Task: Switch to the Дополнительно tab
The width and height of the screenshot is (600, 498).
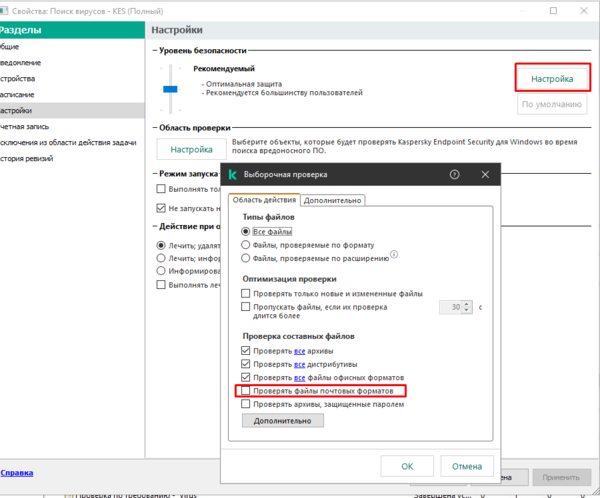Action: (333, 201)
